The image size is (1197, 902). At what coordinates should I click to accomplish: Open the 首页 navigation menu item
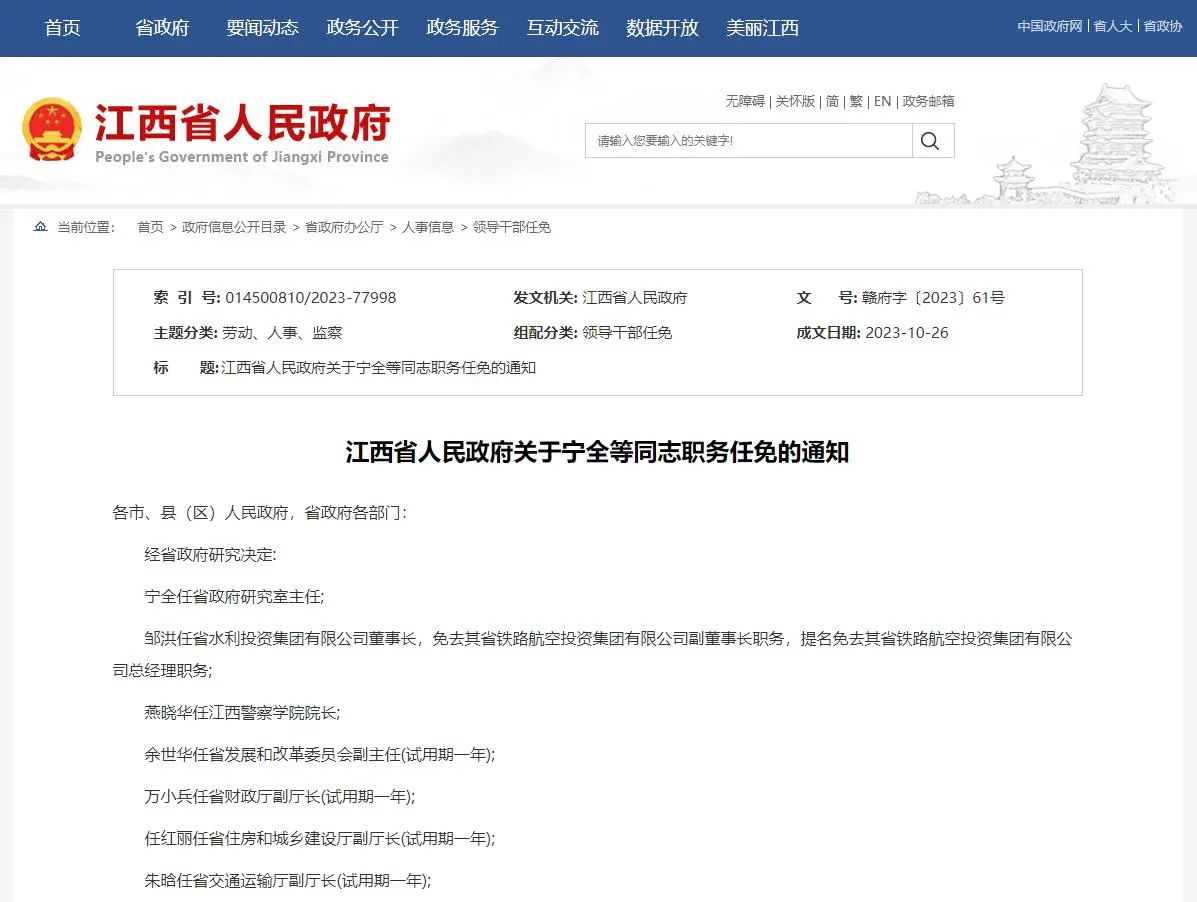click(62, 28)
